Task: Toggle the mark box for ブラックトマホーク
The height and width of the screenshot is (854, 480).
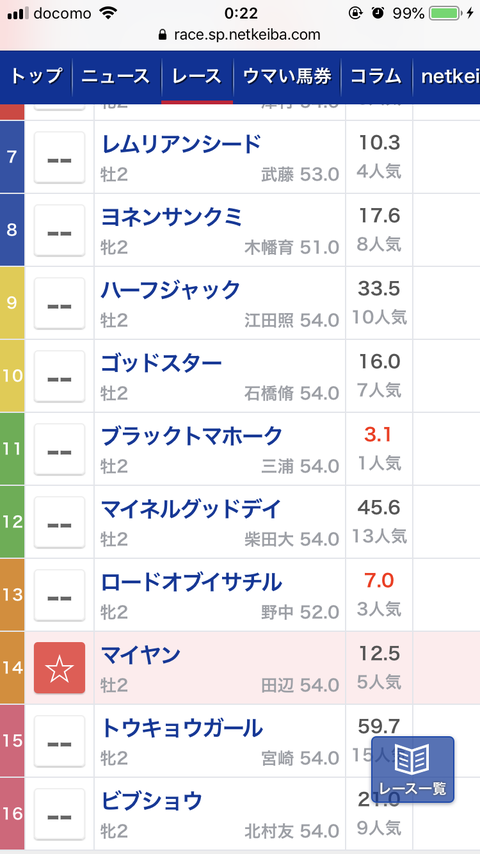Action: click(x=59, y=449)
